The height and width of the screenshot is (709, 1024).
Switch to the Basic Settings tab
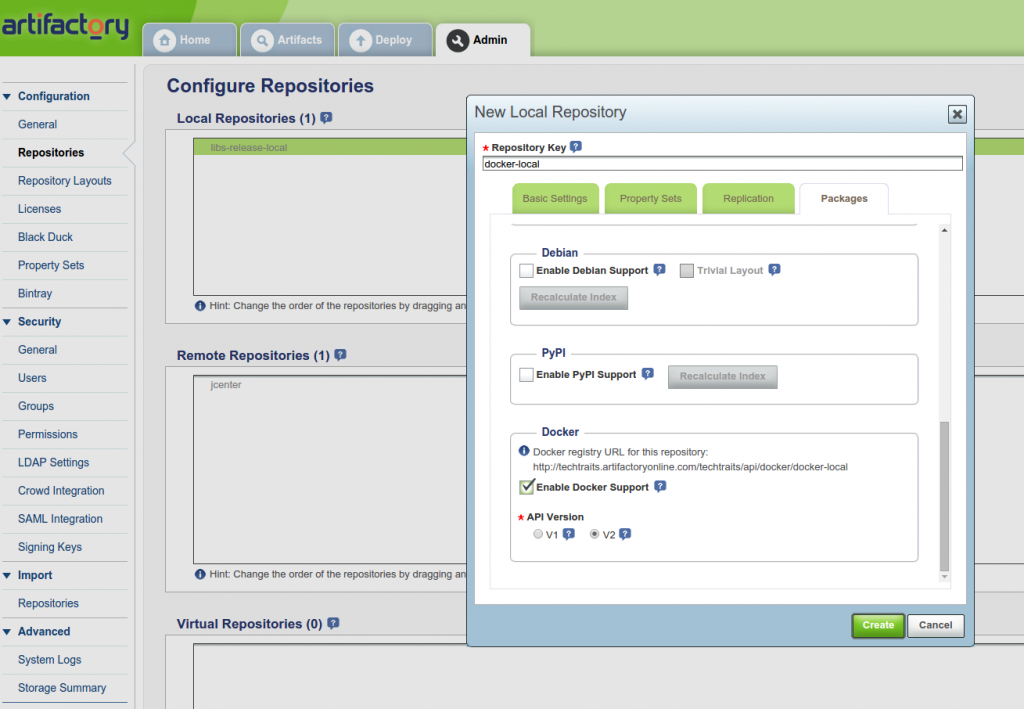coord(555,199)
